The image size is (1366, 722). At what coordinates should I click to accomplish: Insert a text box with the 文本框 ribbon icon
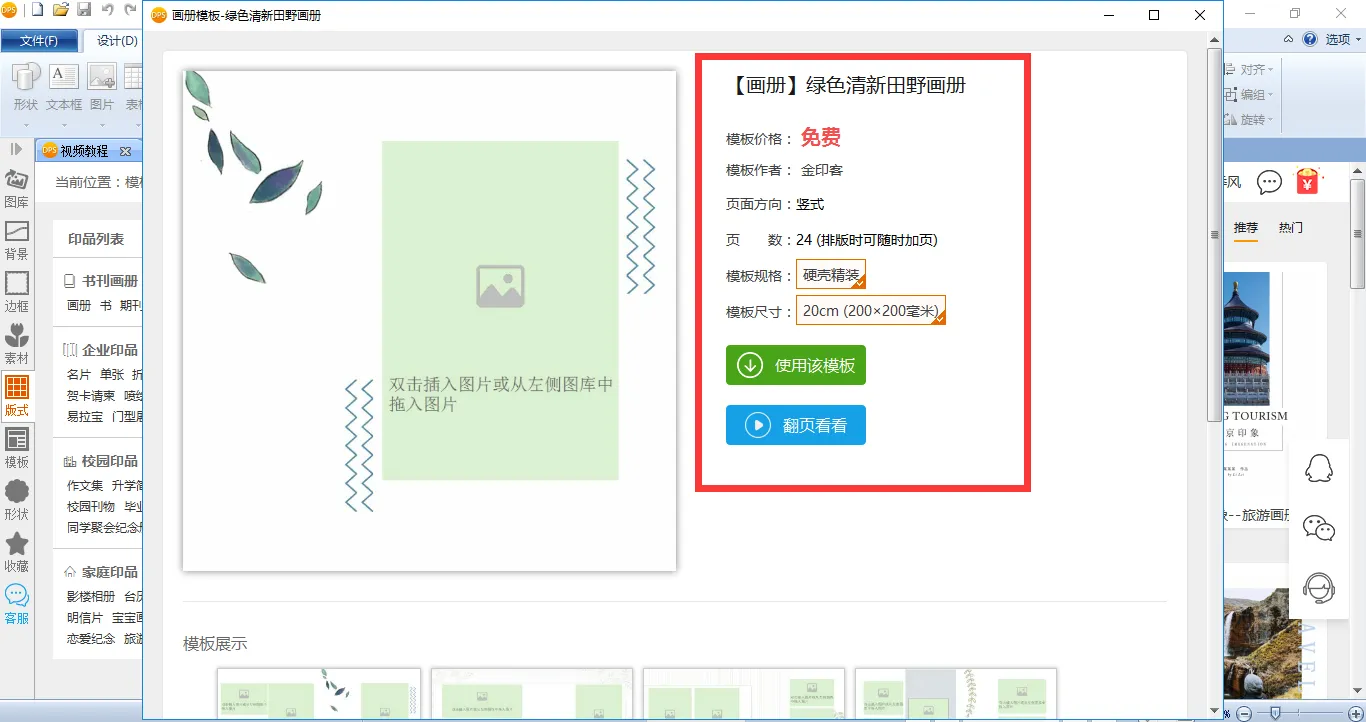[64, 76]
